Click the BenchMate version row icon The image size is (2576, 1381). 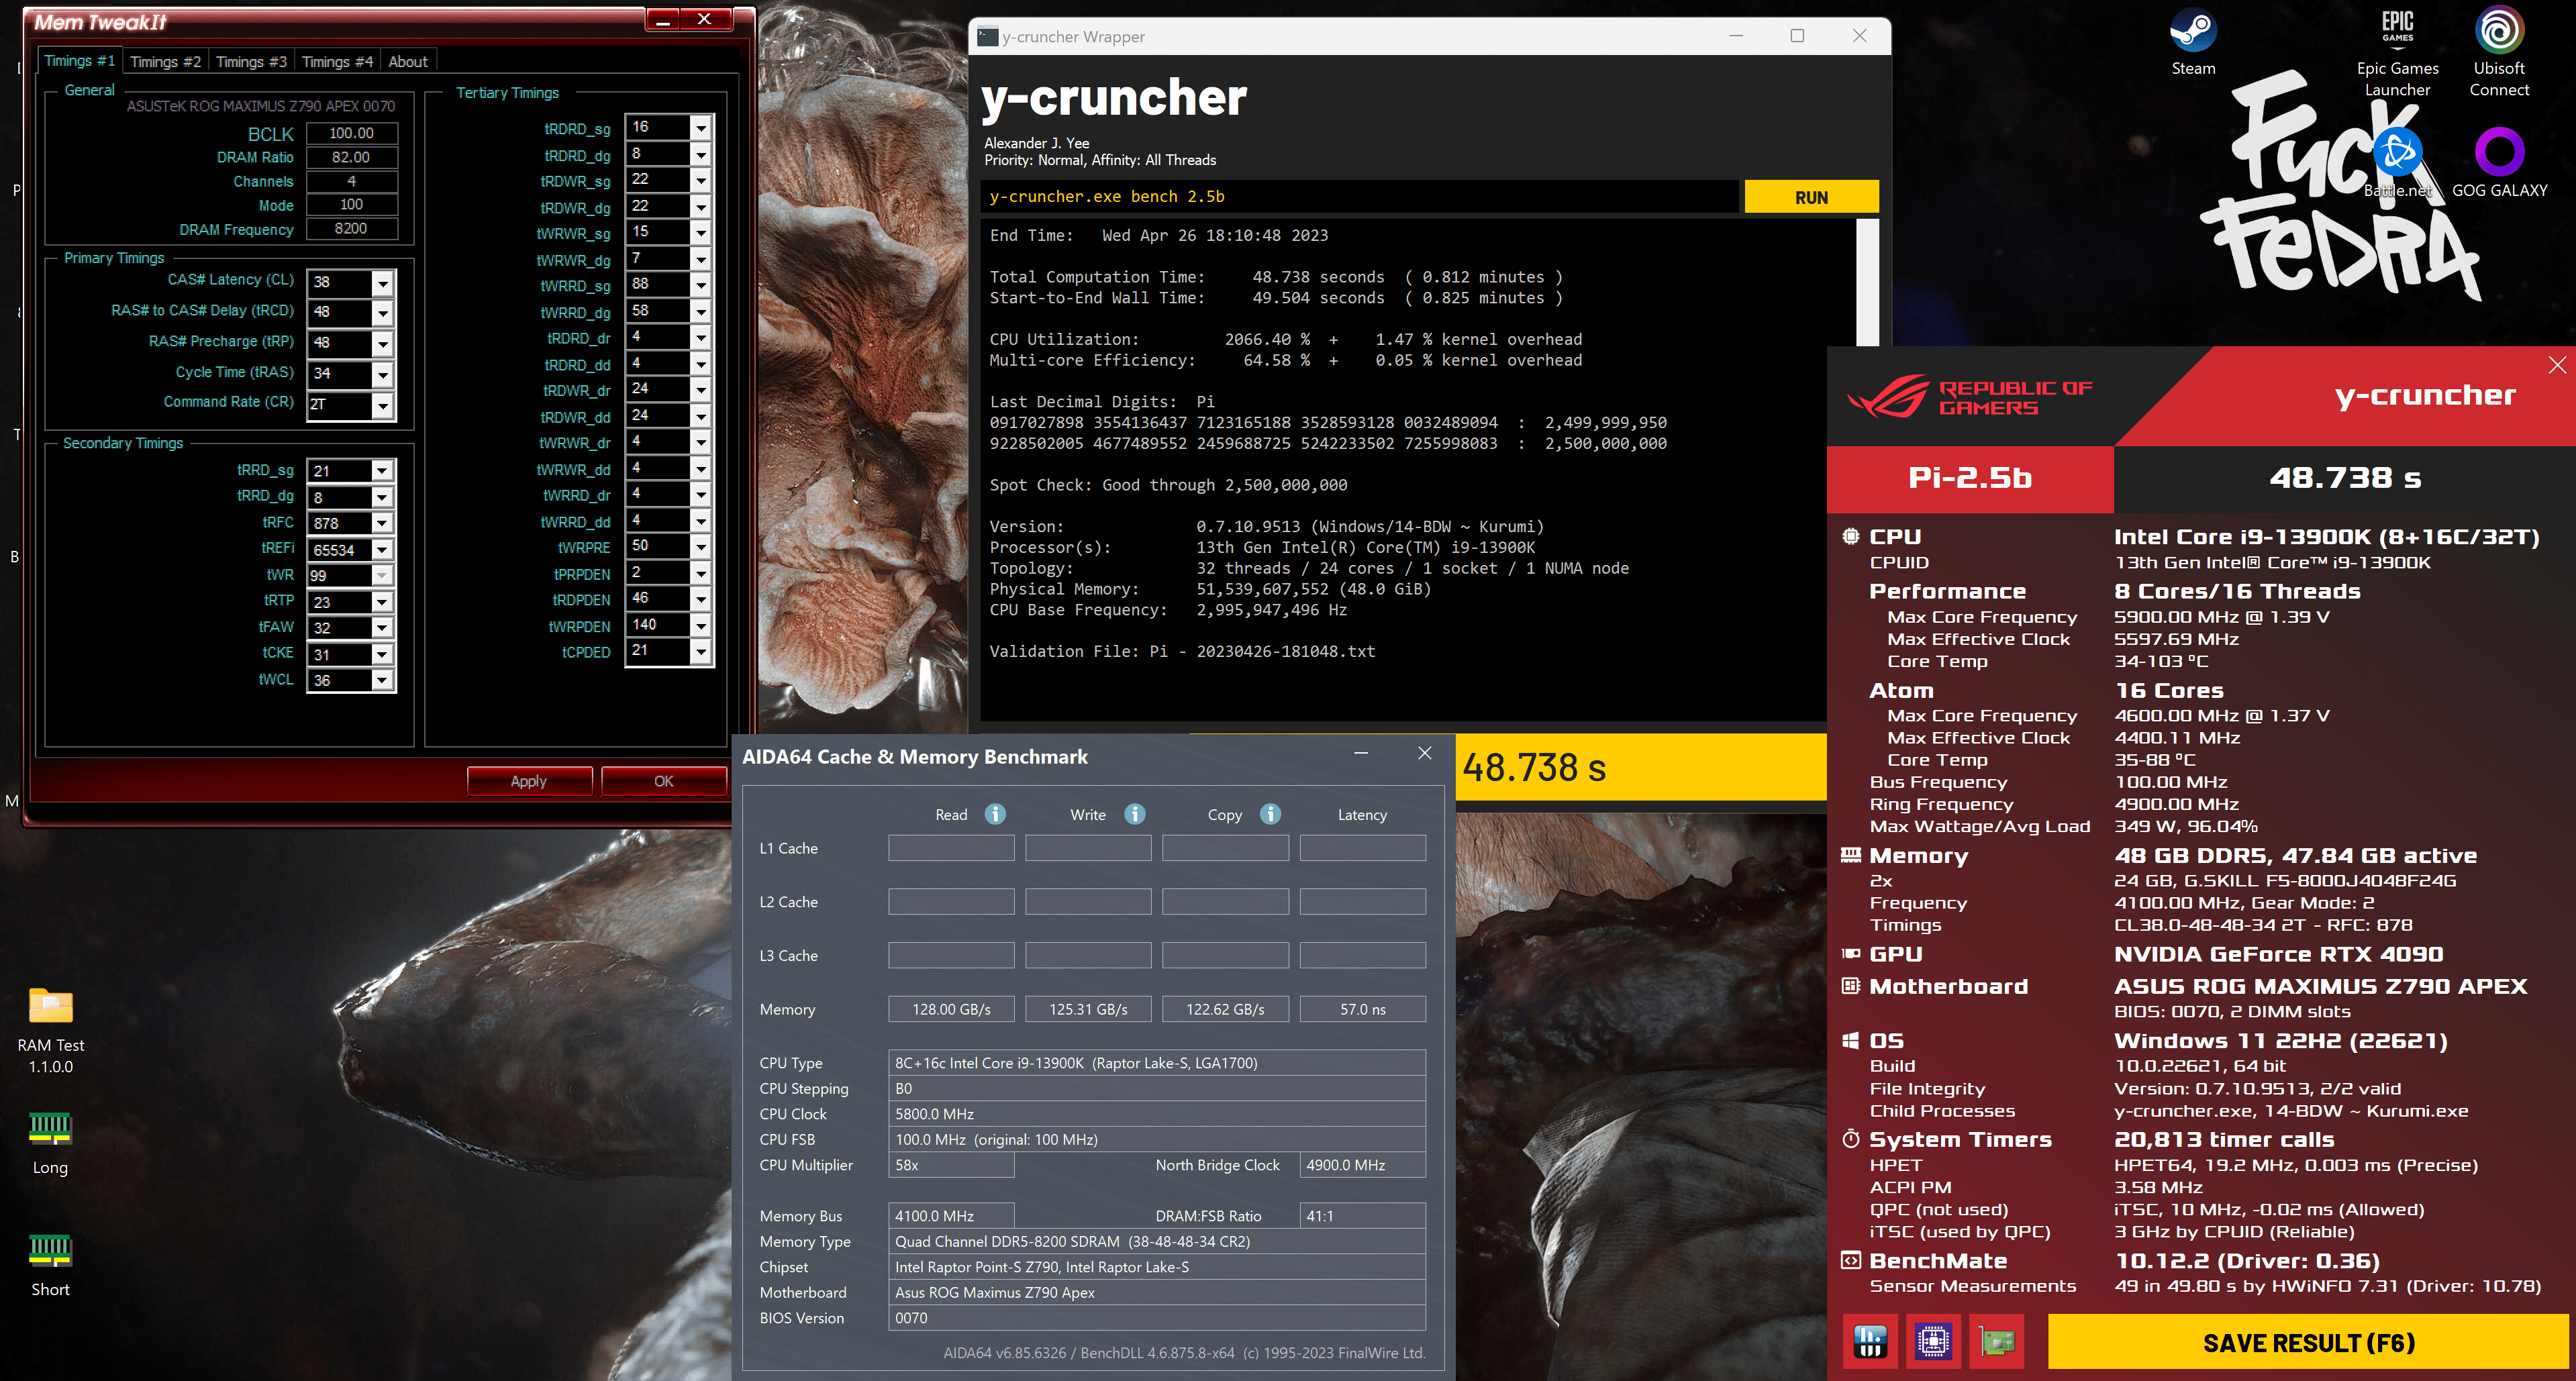1851,1260
